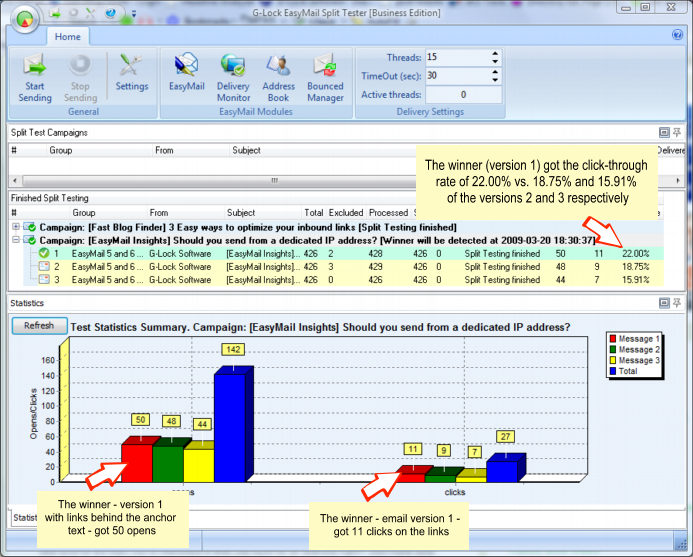Click the "Split Testing finished" status in row 1
This screenshot has height=557, width=693.
coord(502,253)
